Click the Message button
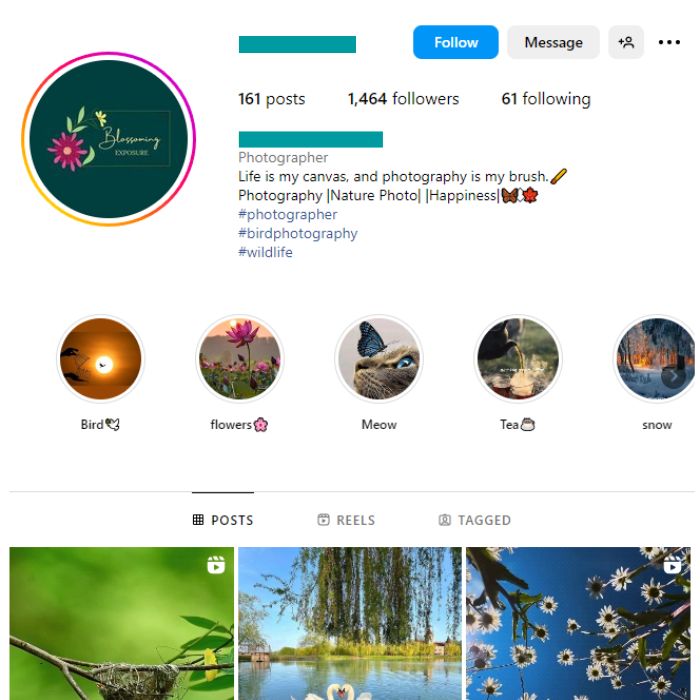 pyautogui.click(x=553, y=42)
